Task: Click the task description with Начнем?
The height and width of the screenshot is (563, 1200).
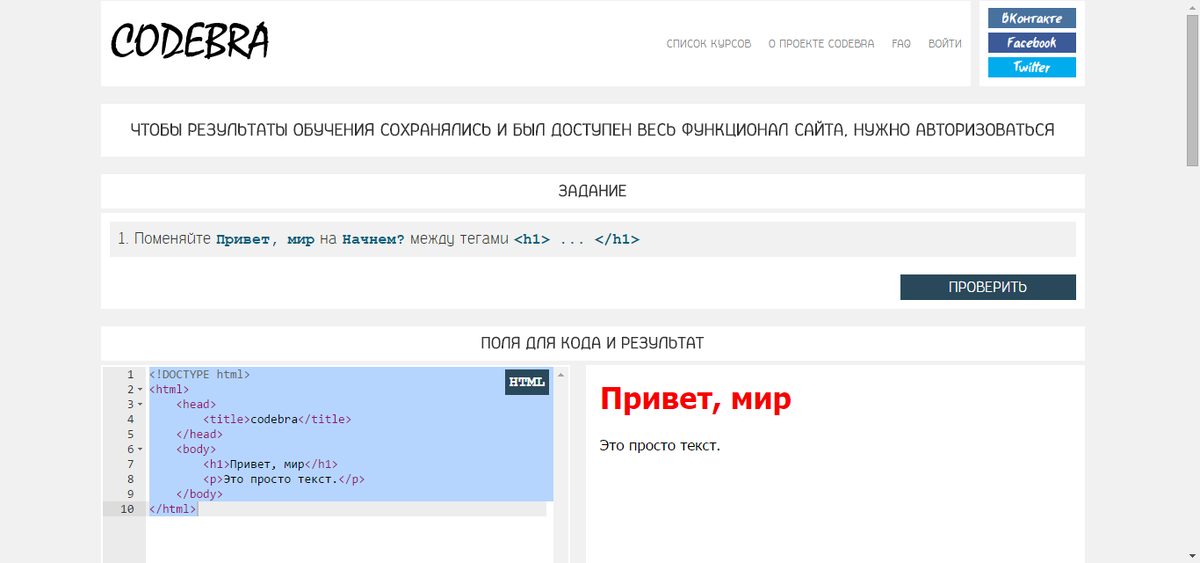Action: [x=593, y=239]
